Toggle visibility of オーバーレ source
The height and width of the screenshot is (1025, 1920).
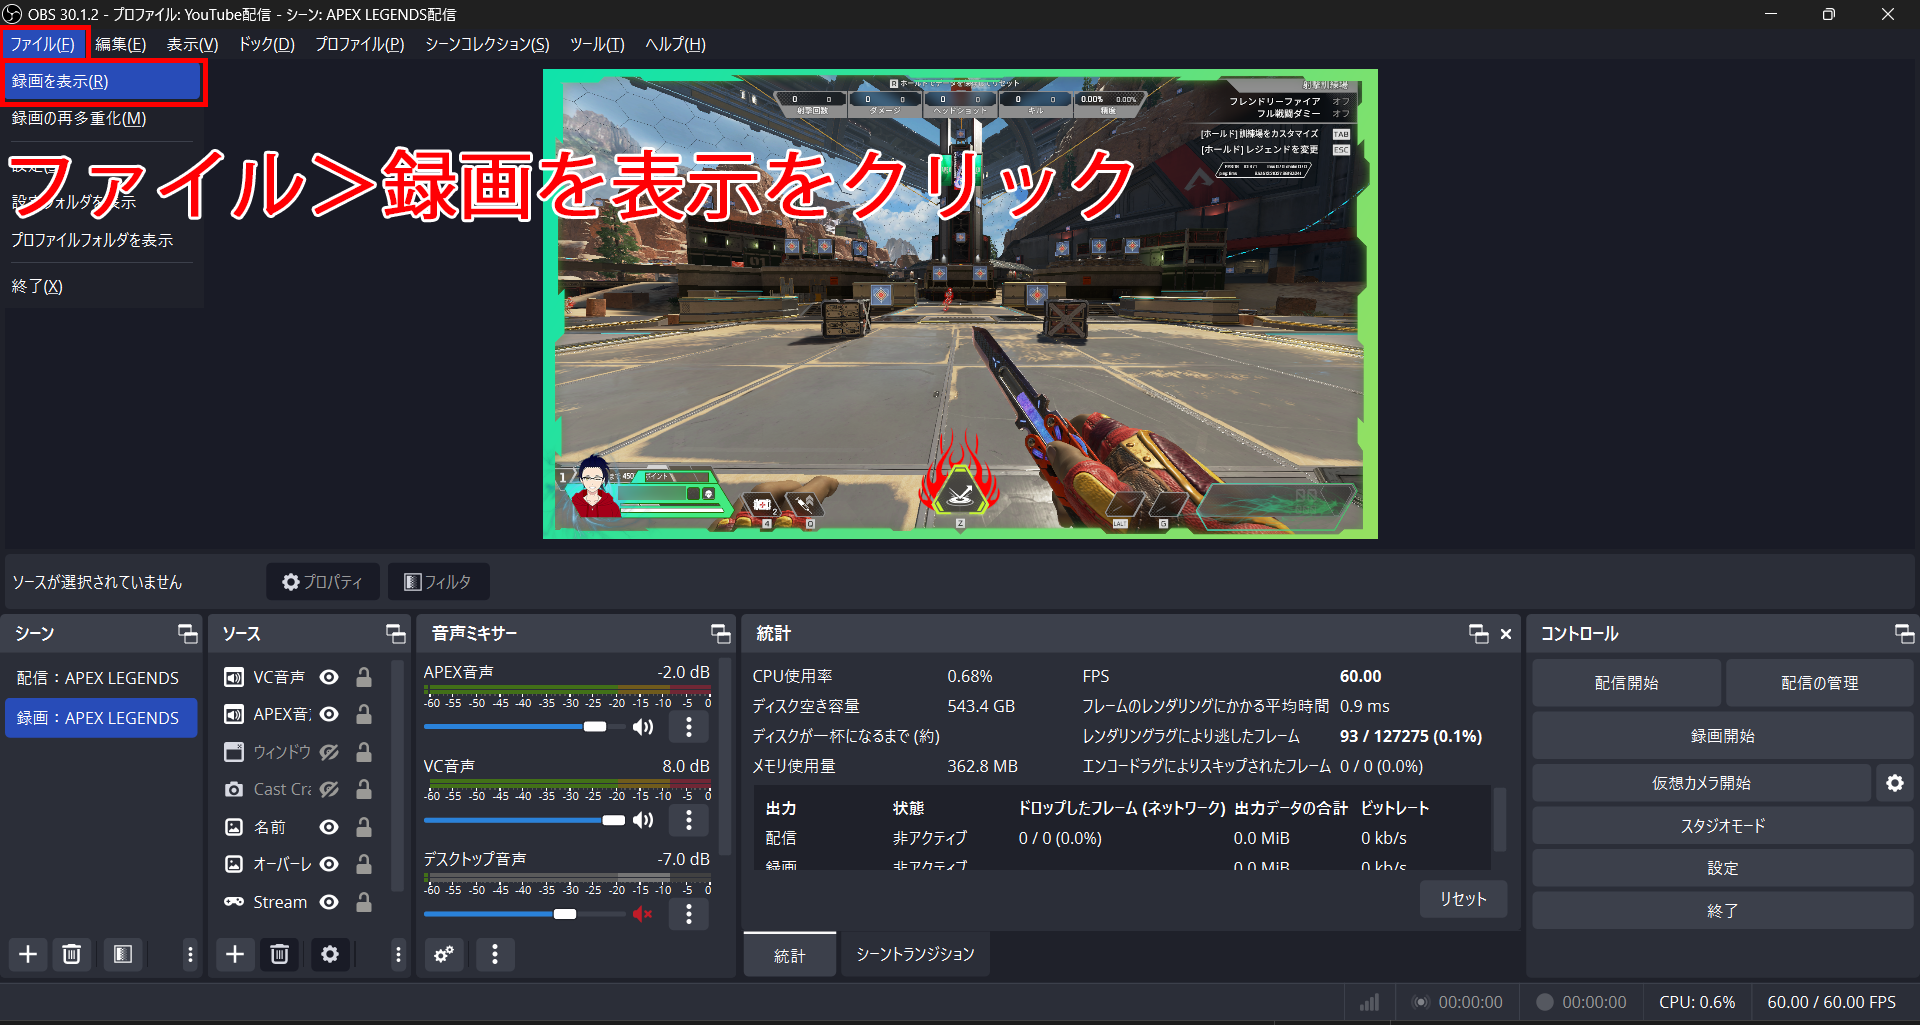pos(329,864)
